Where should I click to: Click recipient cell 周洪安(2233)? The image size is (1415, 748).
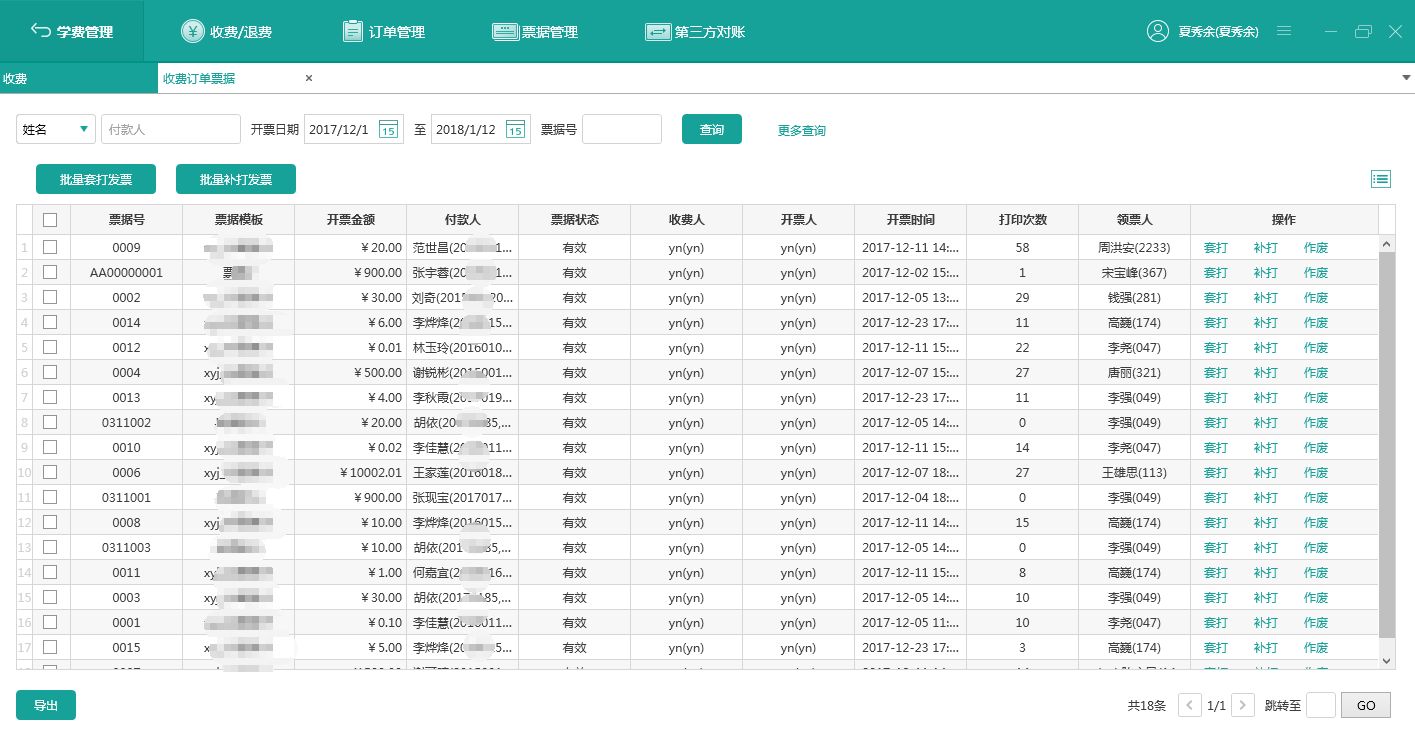pos(1134,247)
